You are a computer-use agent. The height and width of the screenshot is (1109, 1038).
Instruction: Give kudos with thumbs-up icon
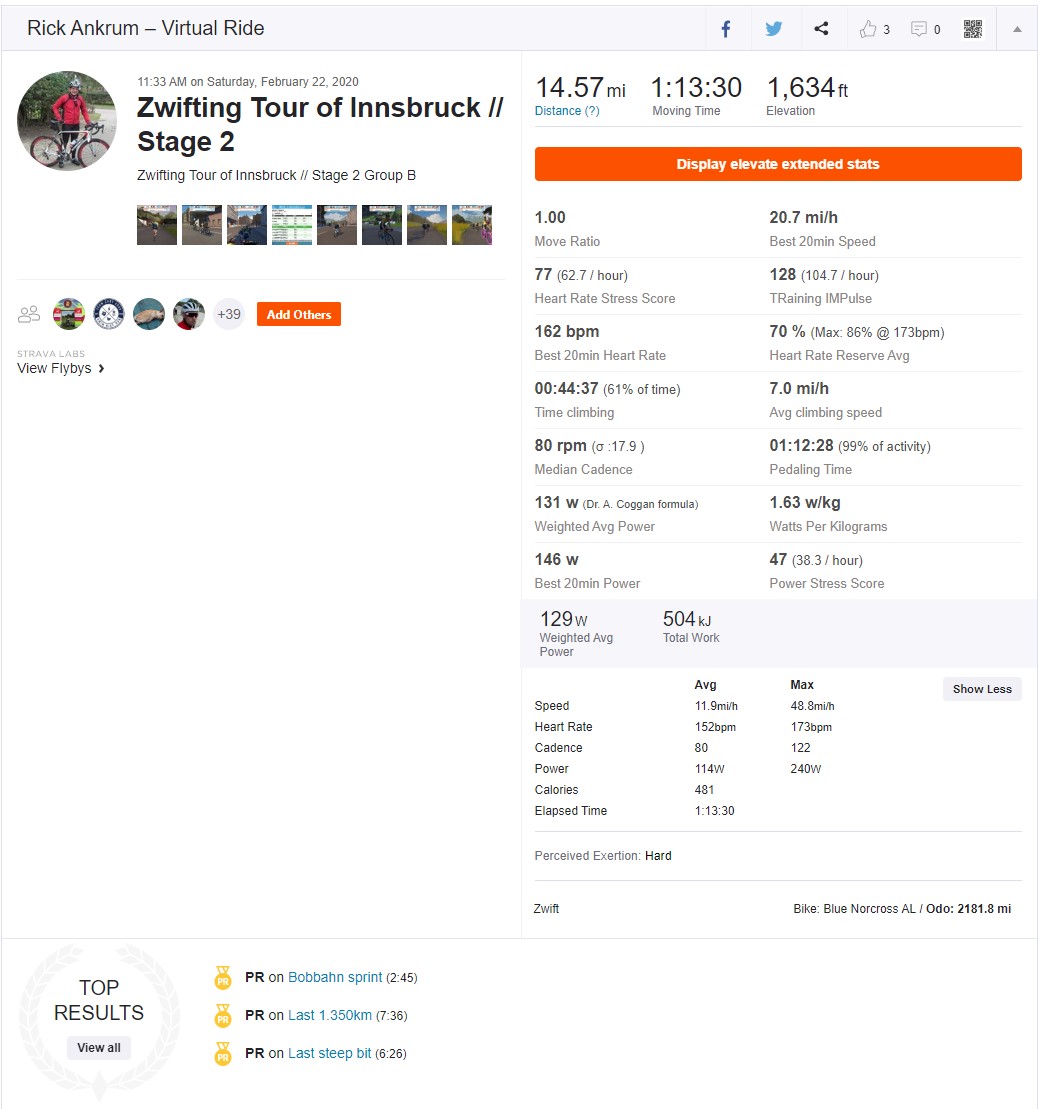coord(868,29)
